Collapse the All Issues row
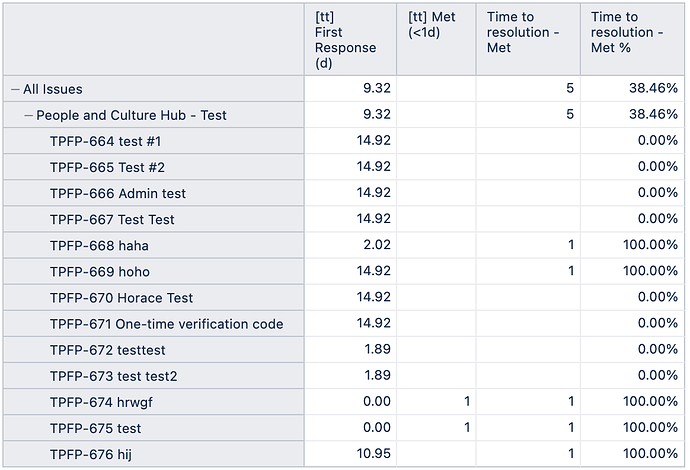 15,89
